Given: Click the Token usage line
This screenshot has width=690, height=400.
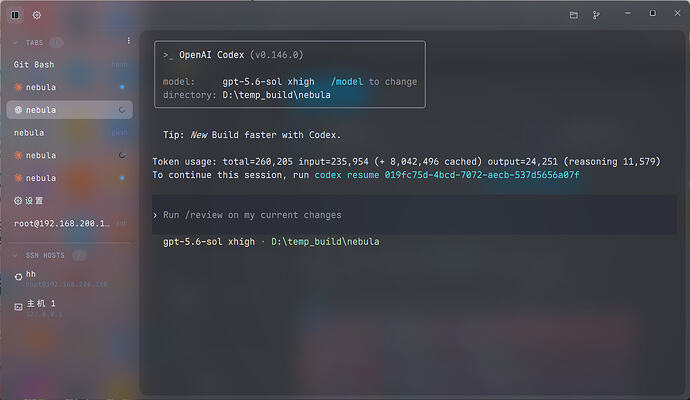Looking at the screenshot, I should coord(406,161).
